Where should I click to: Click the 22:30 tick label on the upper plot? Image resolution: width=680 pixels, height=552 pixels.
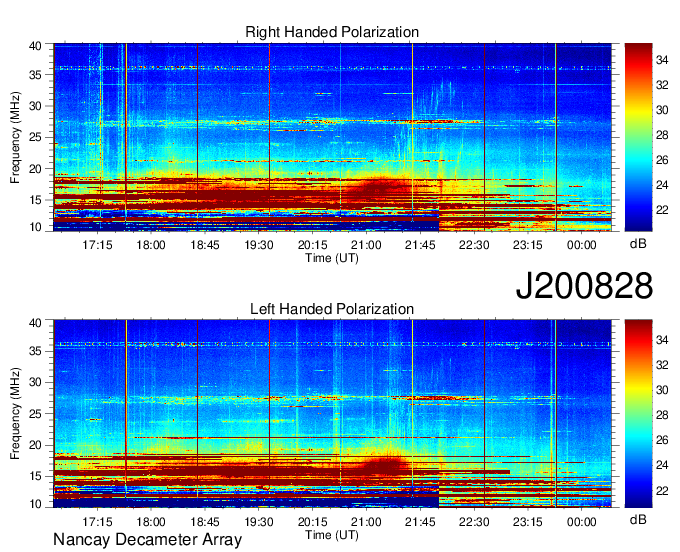coord(474,245)
